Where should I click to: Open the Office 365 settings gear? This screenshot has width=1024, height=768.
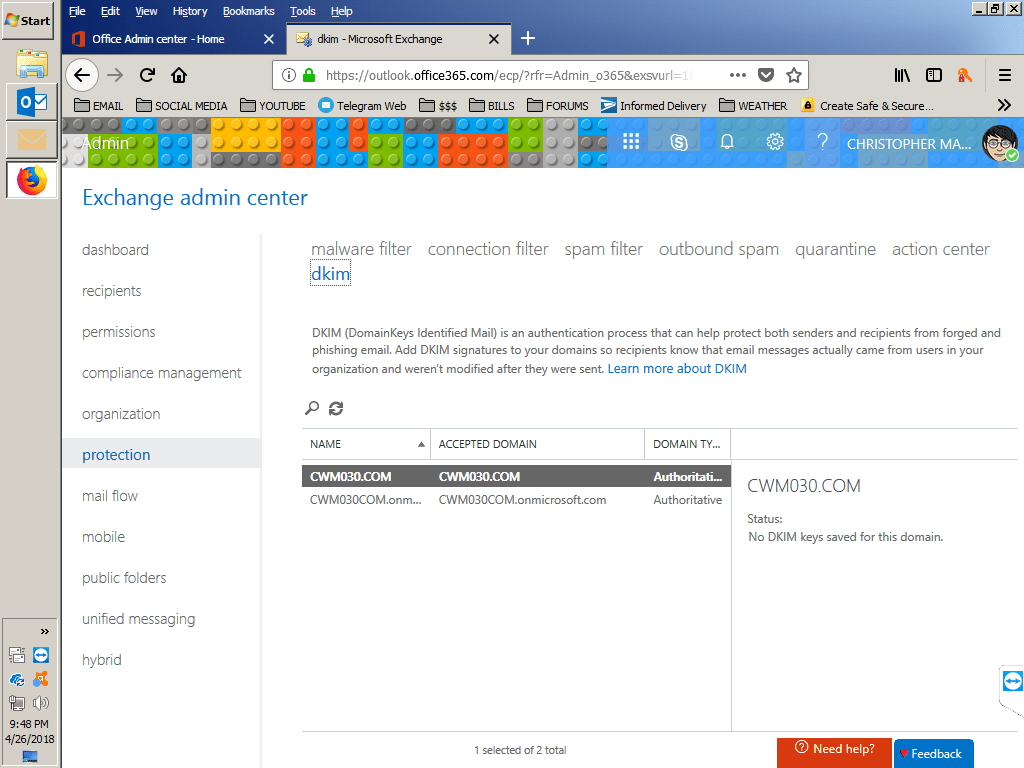coord(775,142)
